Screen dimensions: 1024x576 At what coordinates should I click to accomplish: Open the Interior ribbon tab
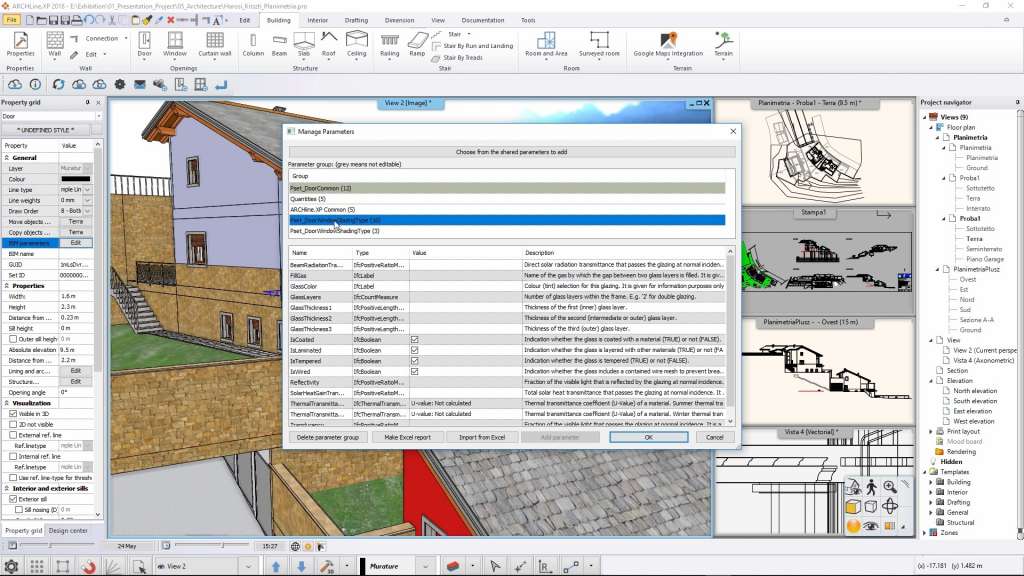tap(317, 20)
